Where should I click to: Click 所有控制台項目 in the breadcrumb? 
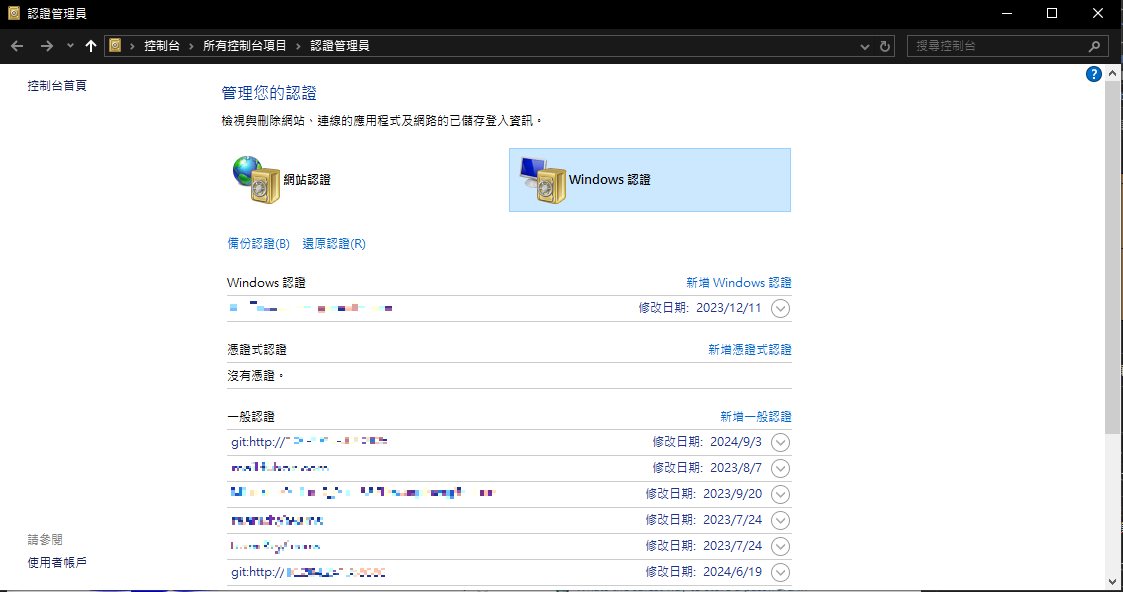tap(244, 46)
